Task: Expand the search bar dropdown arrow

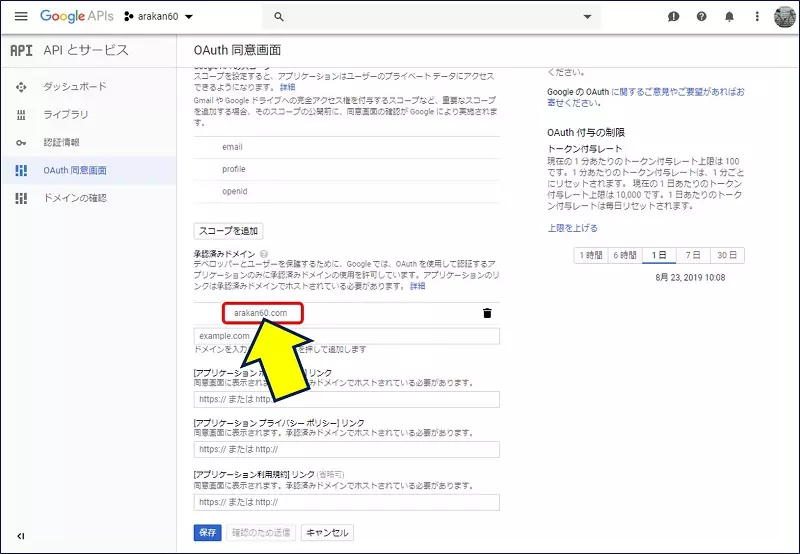Action: (587, 16)
